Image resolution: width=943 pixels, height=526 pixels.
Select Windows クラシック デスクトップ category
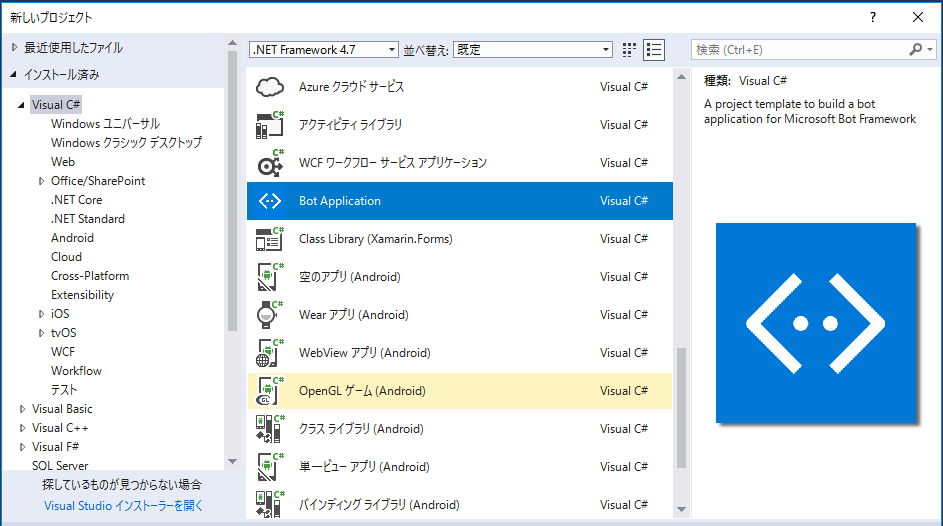pos(126,142)
